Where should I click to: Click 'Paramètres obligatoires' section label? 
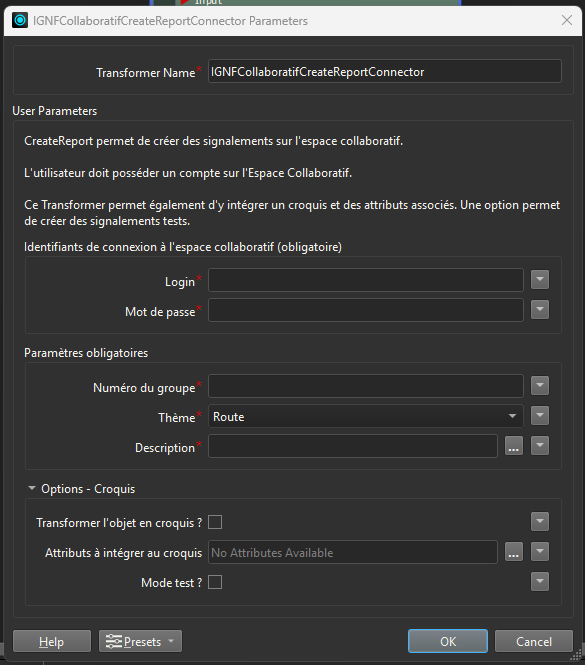(86, 353)
